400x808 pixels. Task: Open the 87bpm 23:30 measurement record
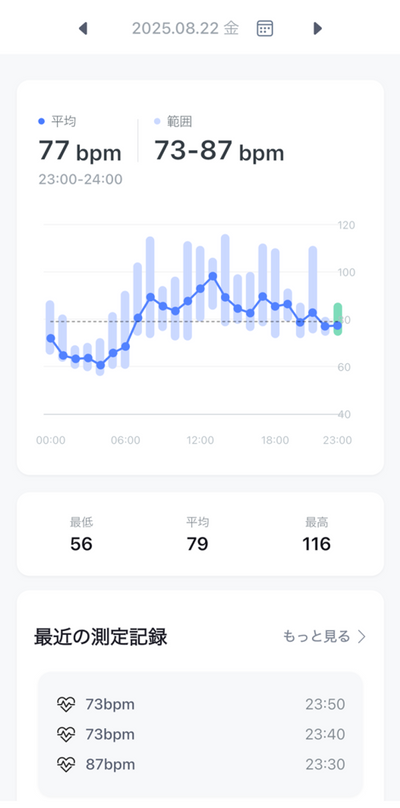pyautogui.click(x=201, y=764)
